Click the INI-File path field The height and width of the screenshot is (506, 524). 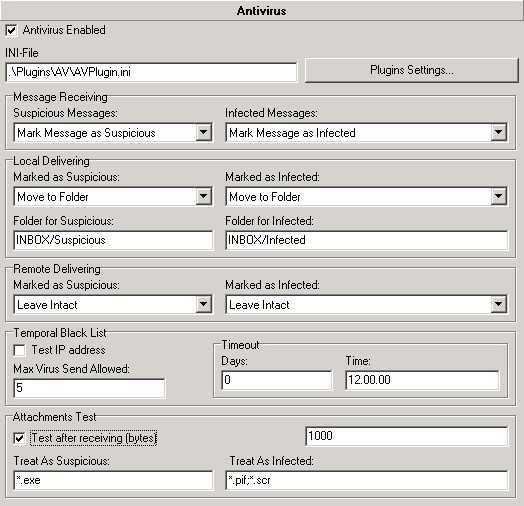pyautogui.click(x=151, y=72)
